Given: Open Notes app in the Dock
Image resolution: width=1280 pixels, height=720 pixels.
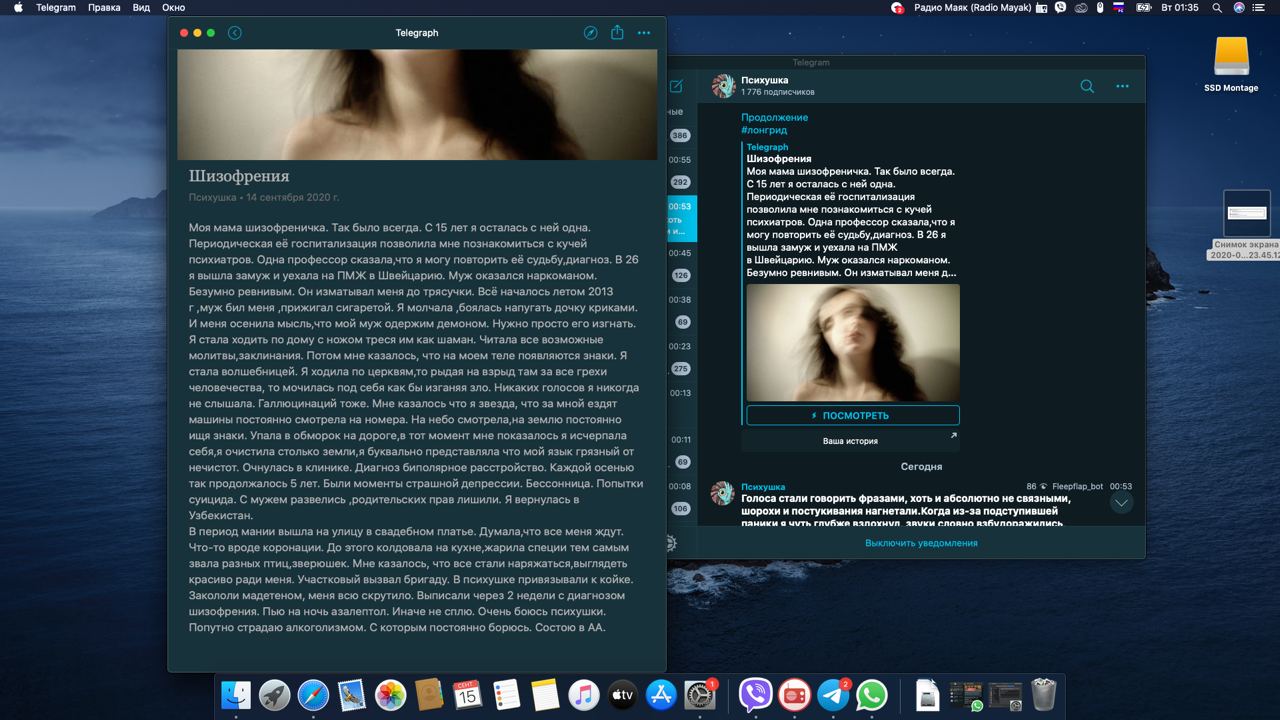Looking at the screenshot, I should point(545,695).
